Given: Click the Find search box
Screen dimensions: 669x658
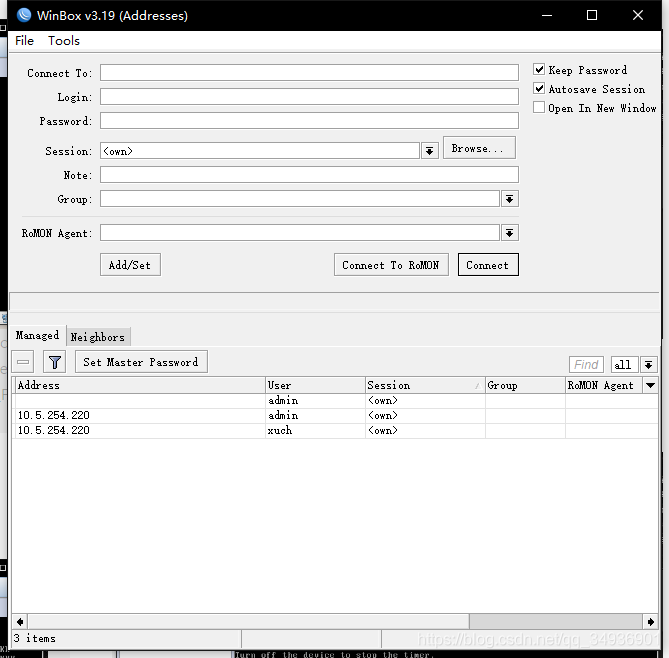Looking at the screenshot, I should (x=586, y=365).
